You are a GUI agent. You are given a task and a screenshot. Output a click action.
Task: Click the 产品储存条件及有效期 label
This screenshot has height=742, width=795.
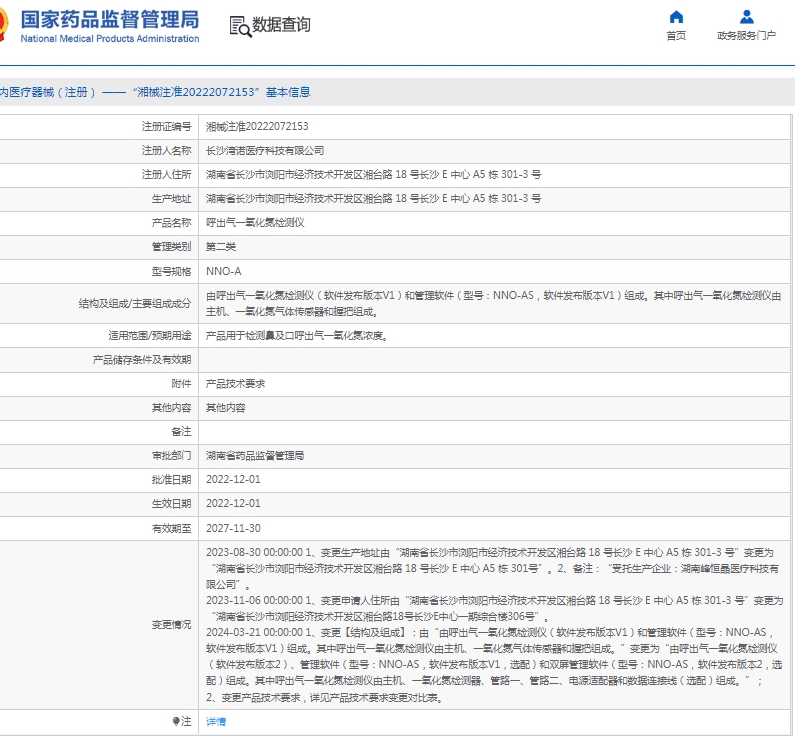point(142,360)
